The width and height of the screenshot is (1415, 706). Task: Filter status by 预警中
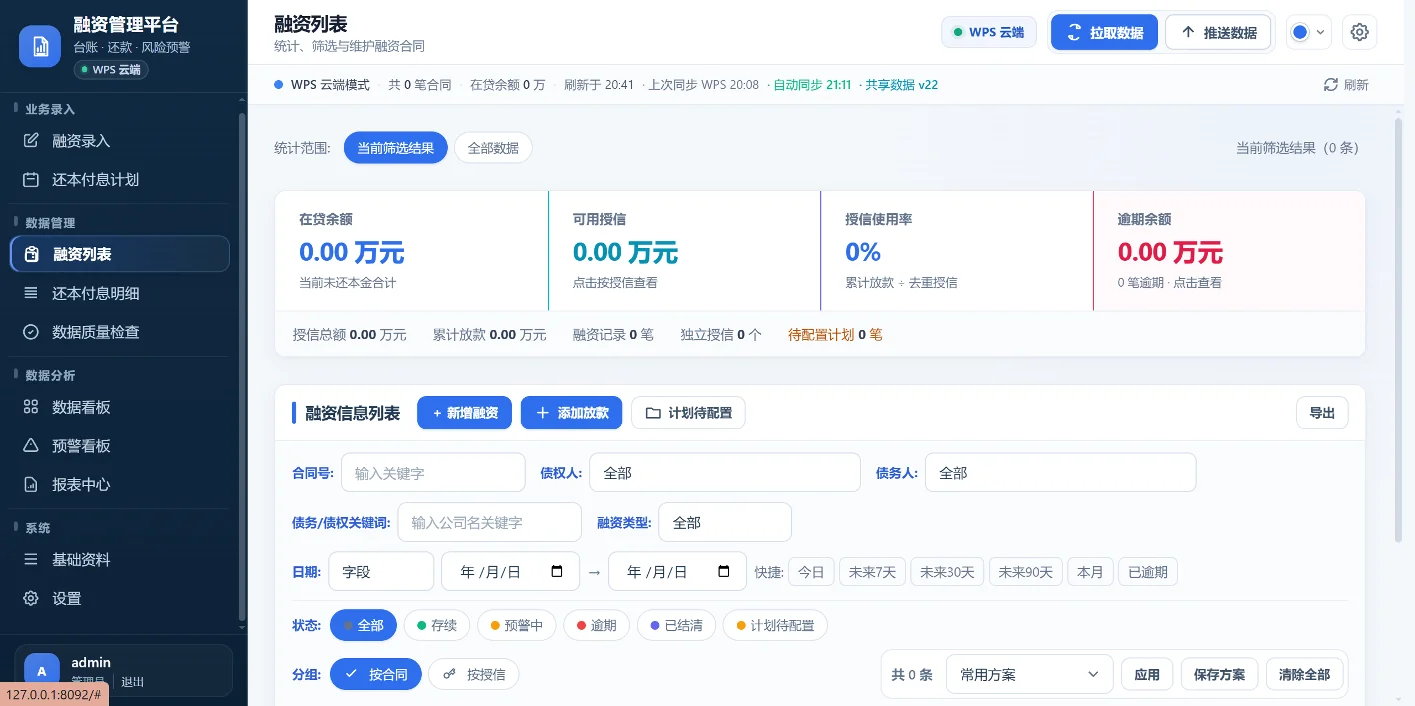517,626
